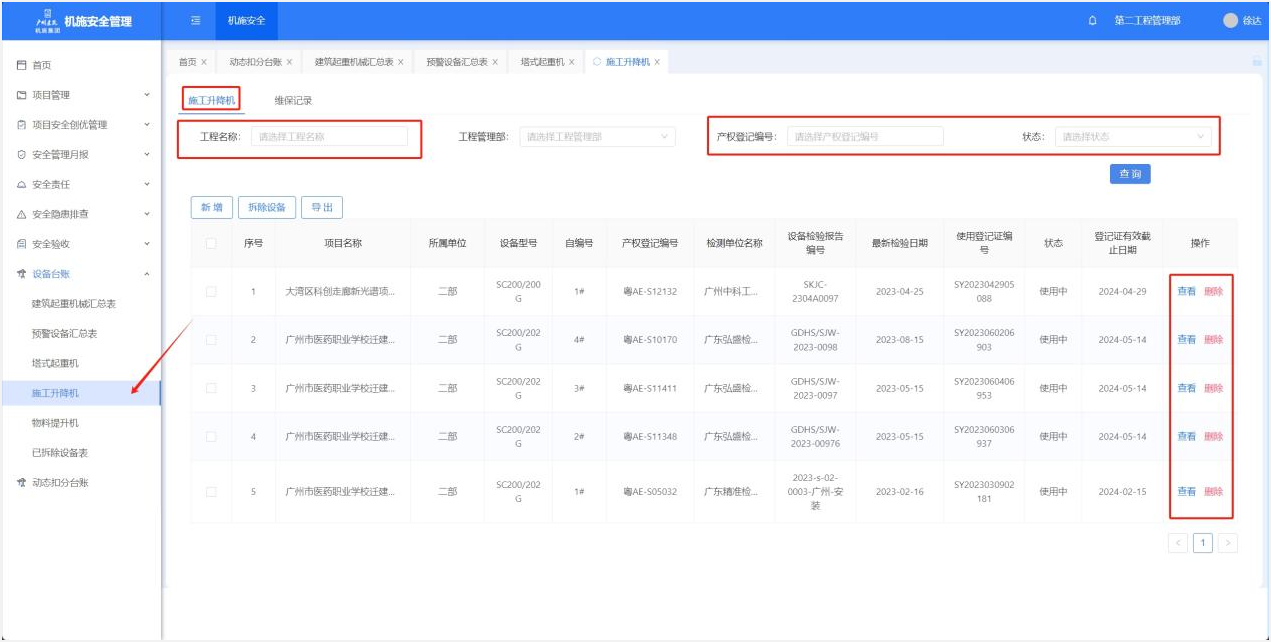Click the 导出 export button
1271x643 pixels.
click(x=321, y=207)
